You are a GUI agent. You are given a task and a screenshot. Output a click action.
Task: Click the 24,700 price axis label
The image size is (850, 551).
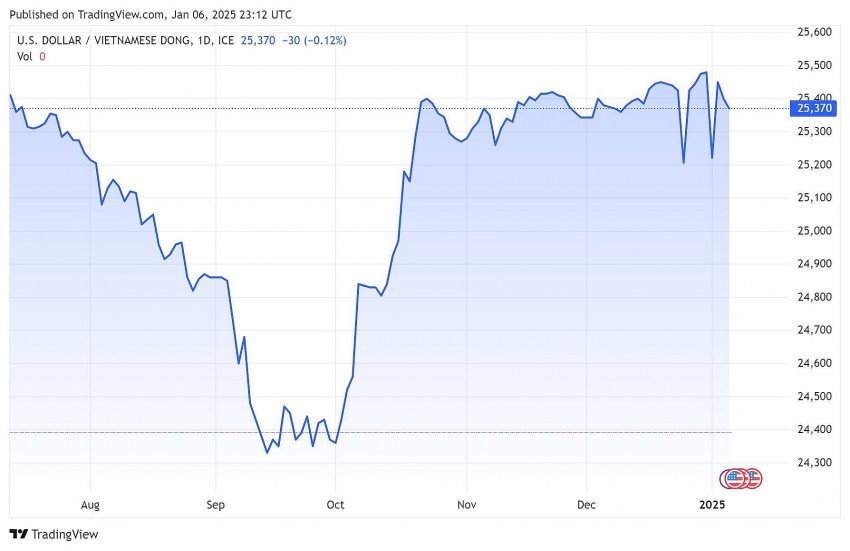point(812,330)
